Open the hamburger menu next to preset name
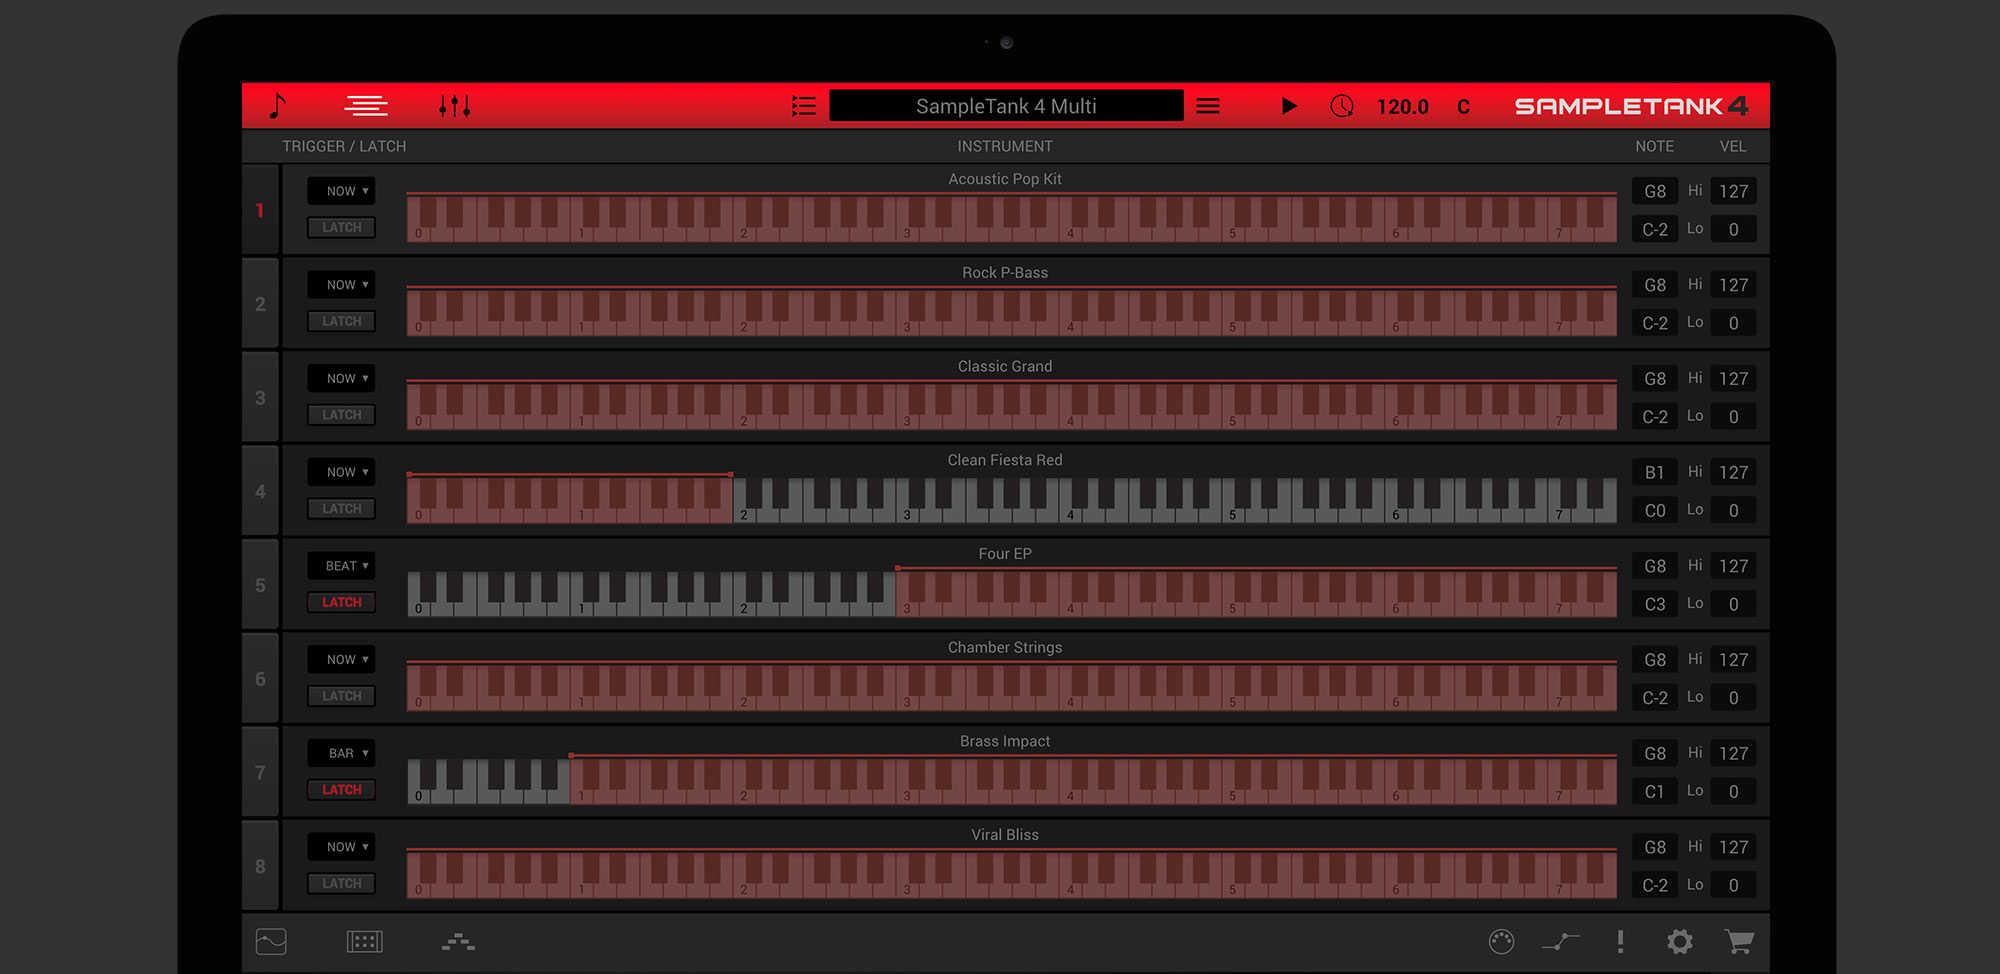This screenshot has width=2000, height=974. click(x=1207, y=105)
